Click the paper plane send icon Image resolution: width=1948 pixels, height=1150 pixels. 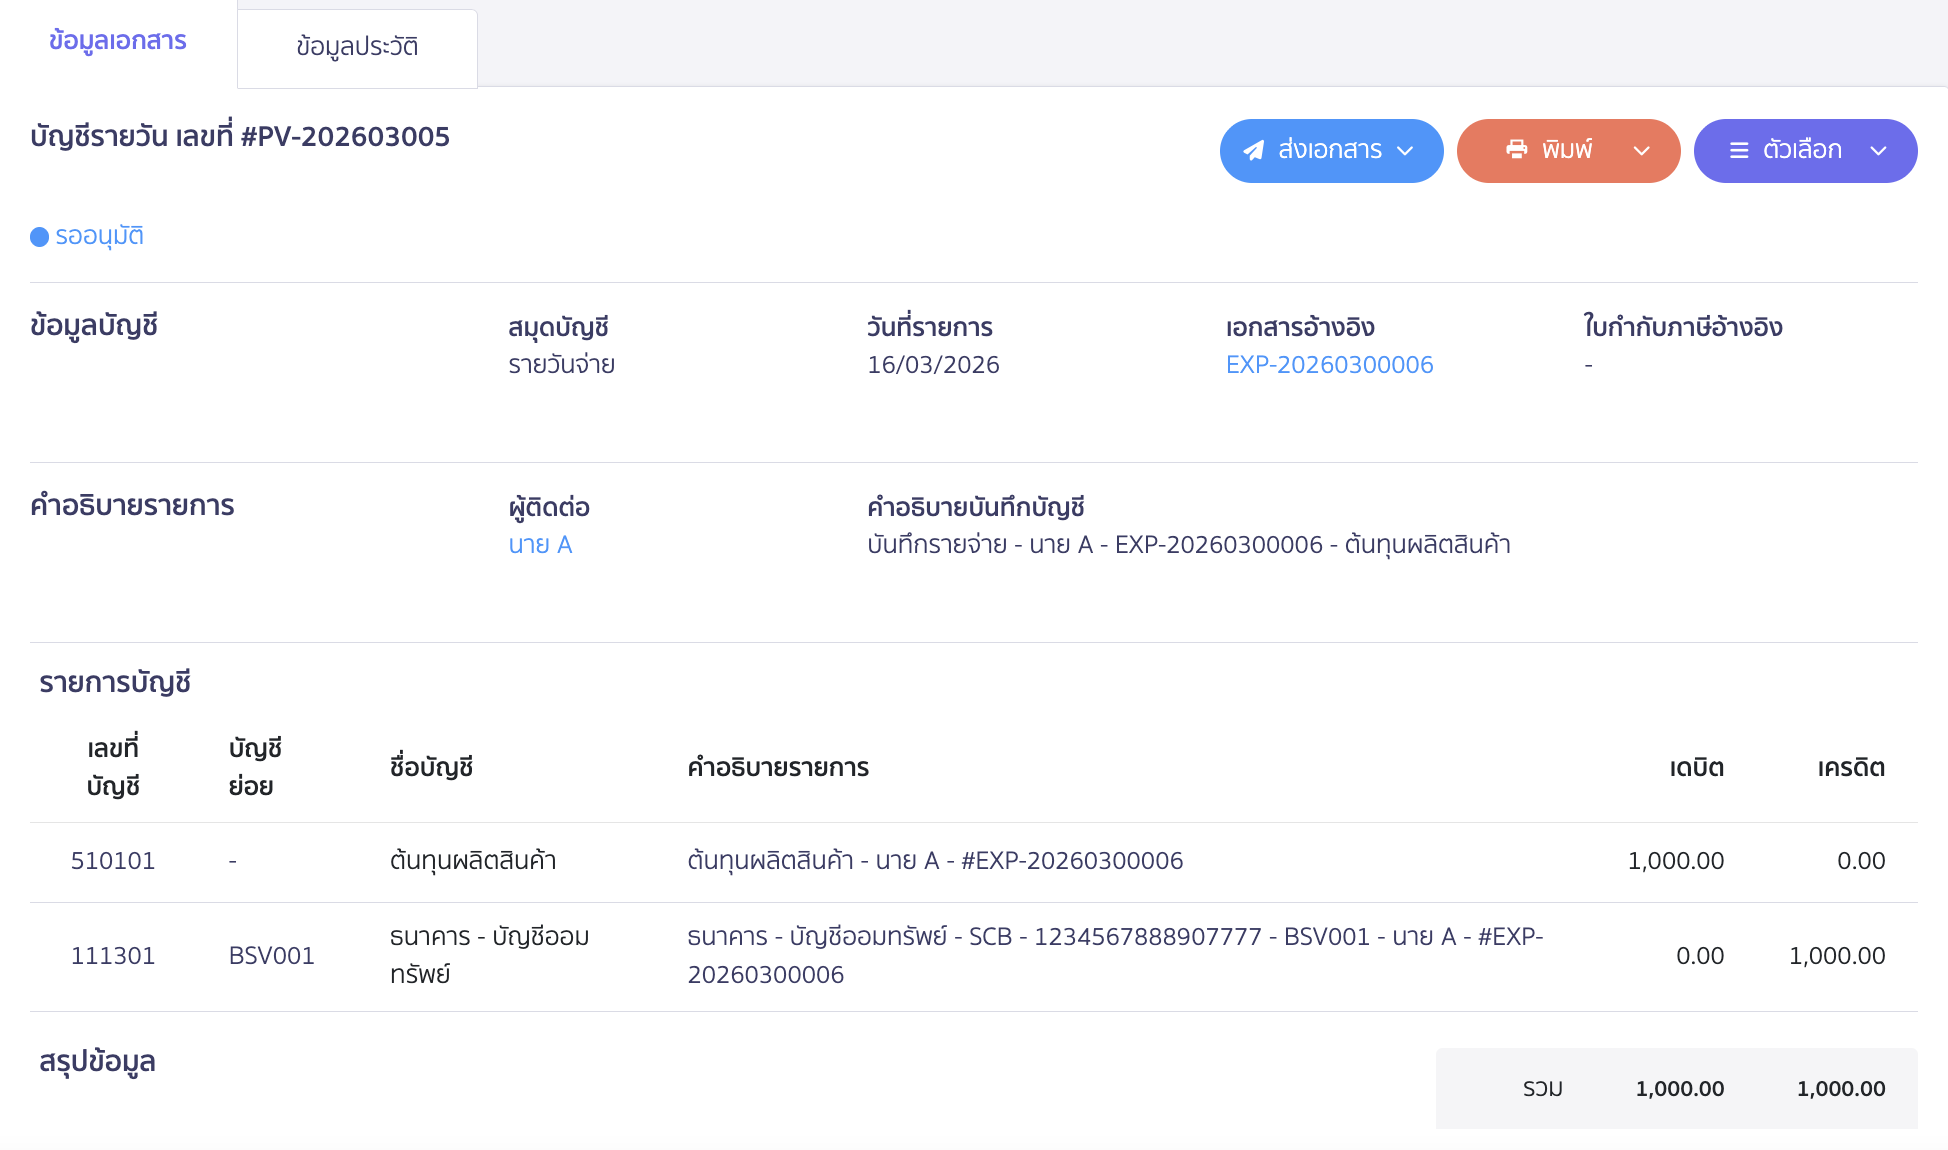1253,151
